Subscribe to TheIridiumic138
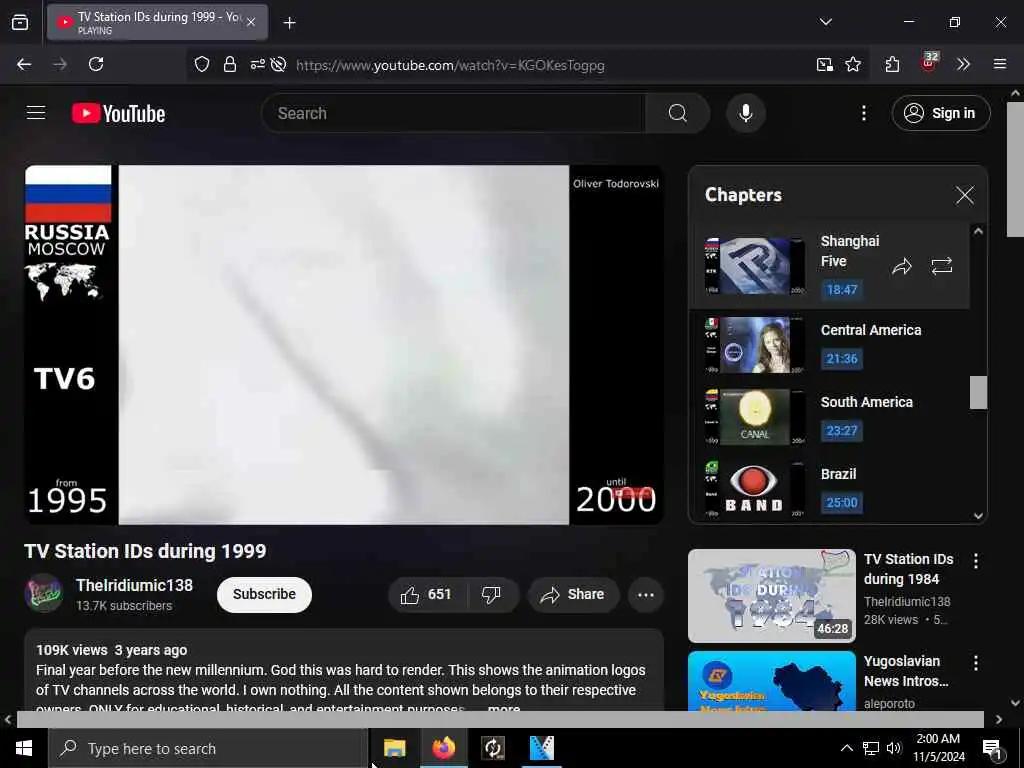This screenshot has height=768, width=1024. tap(264, 594)
